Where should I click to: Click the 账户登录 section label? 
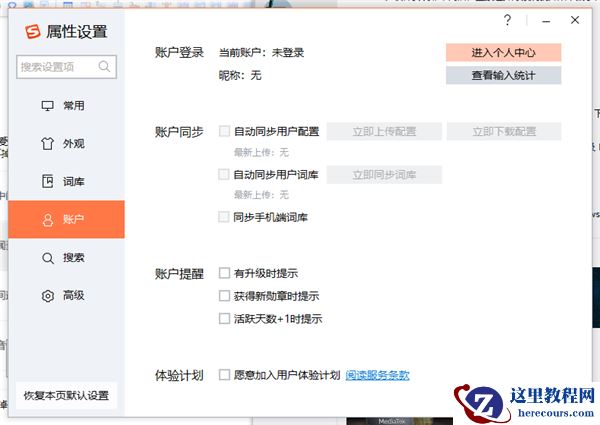(179, 53)
